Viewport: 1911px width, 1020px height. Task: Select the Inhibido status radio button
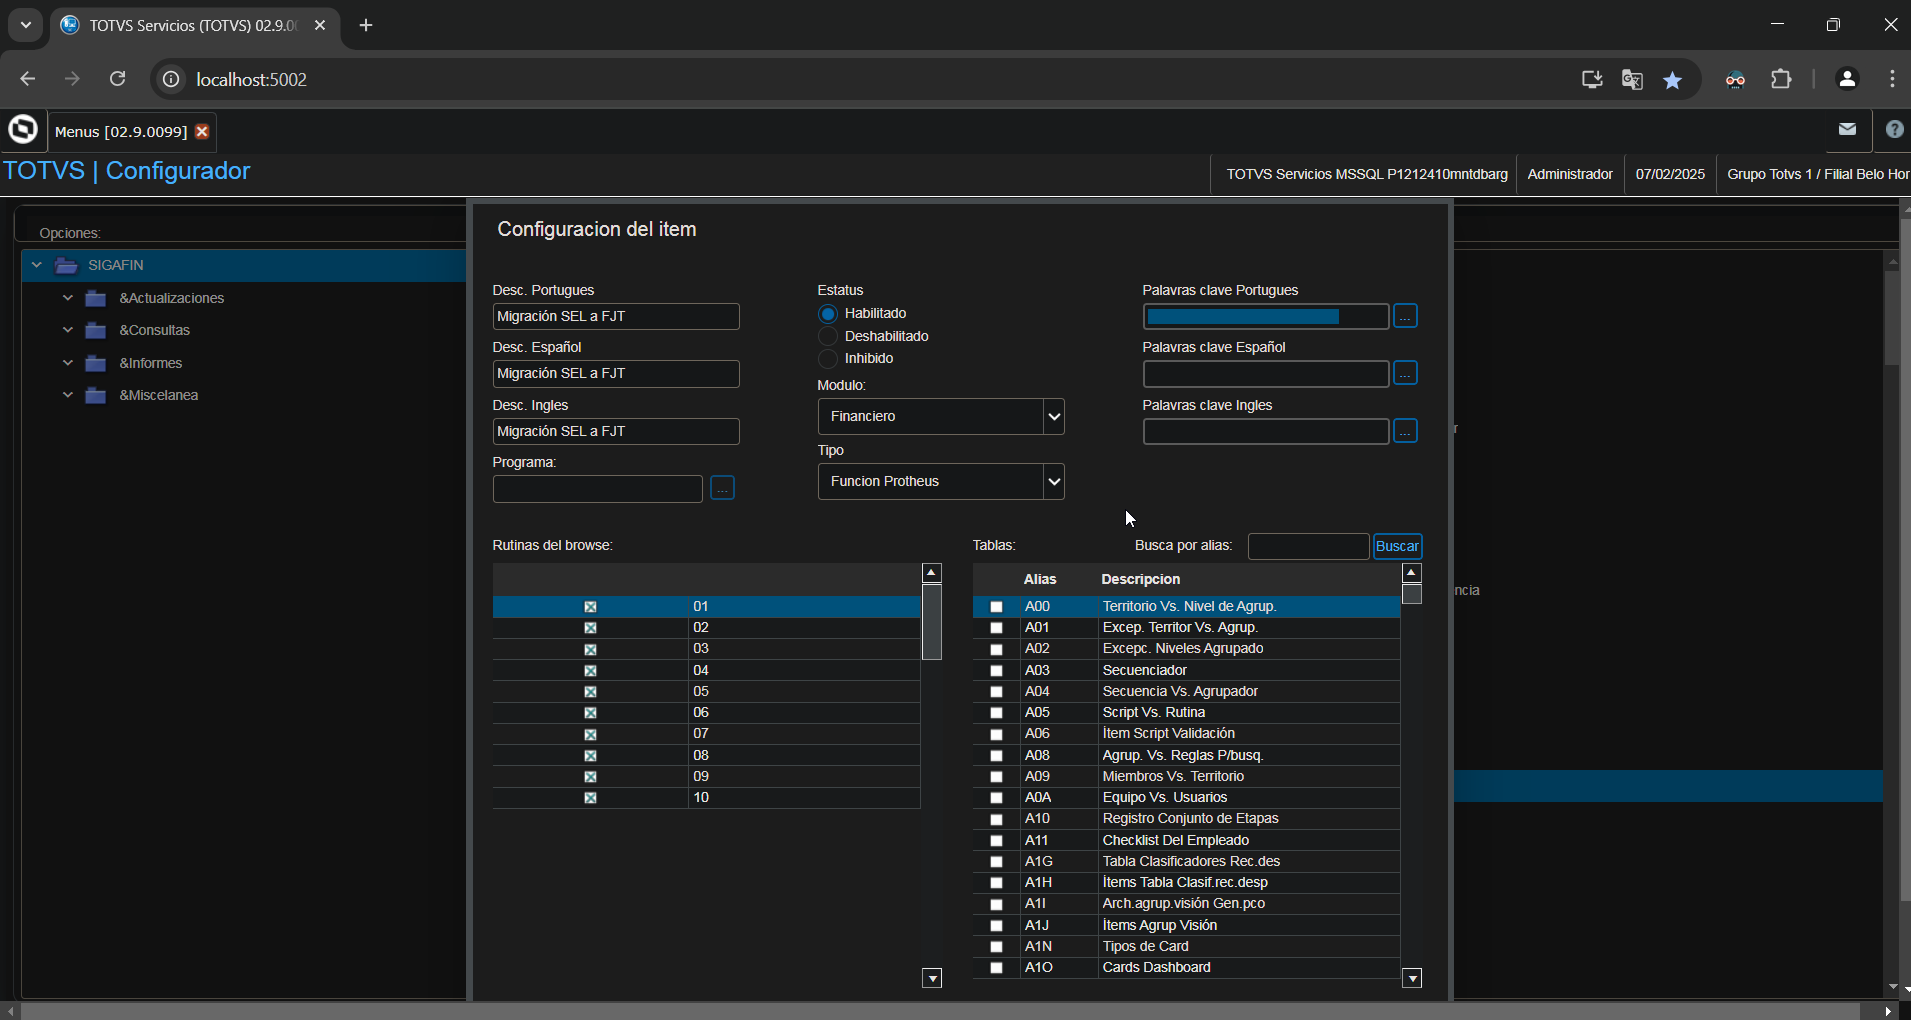pos(828,359)
